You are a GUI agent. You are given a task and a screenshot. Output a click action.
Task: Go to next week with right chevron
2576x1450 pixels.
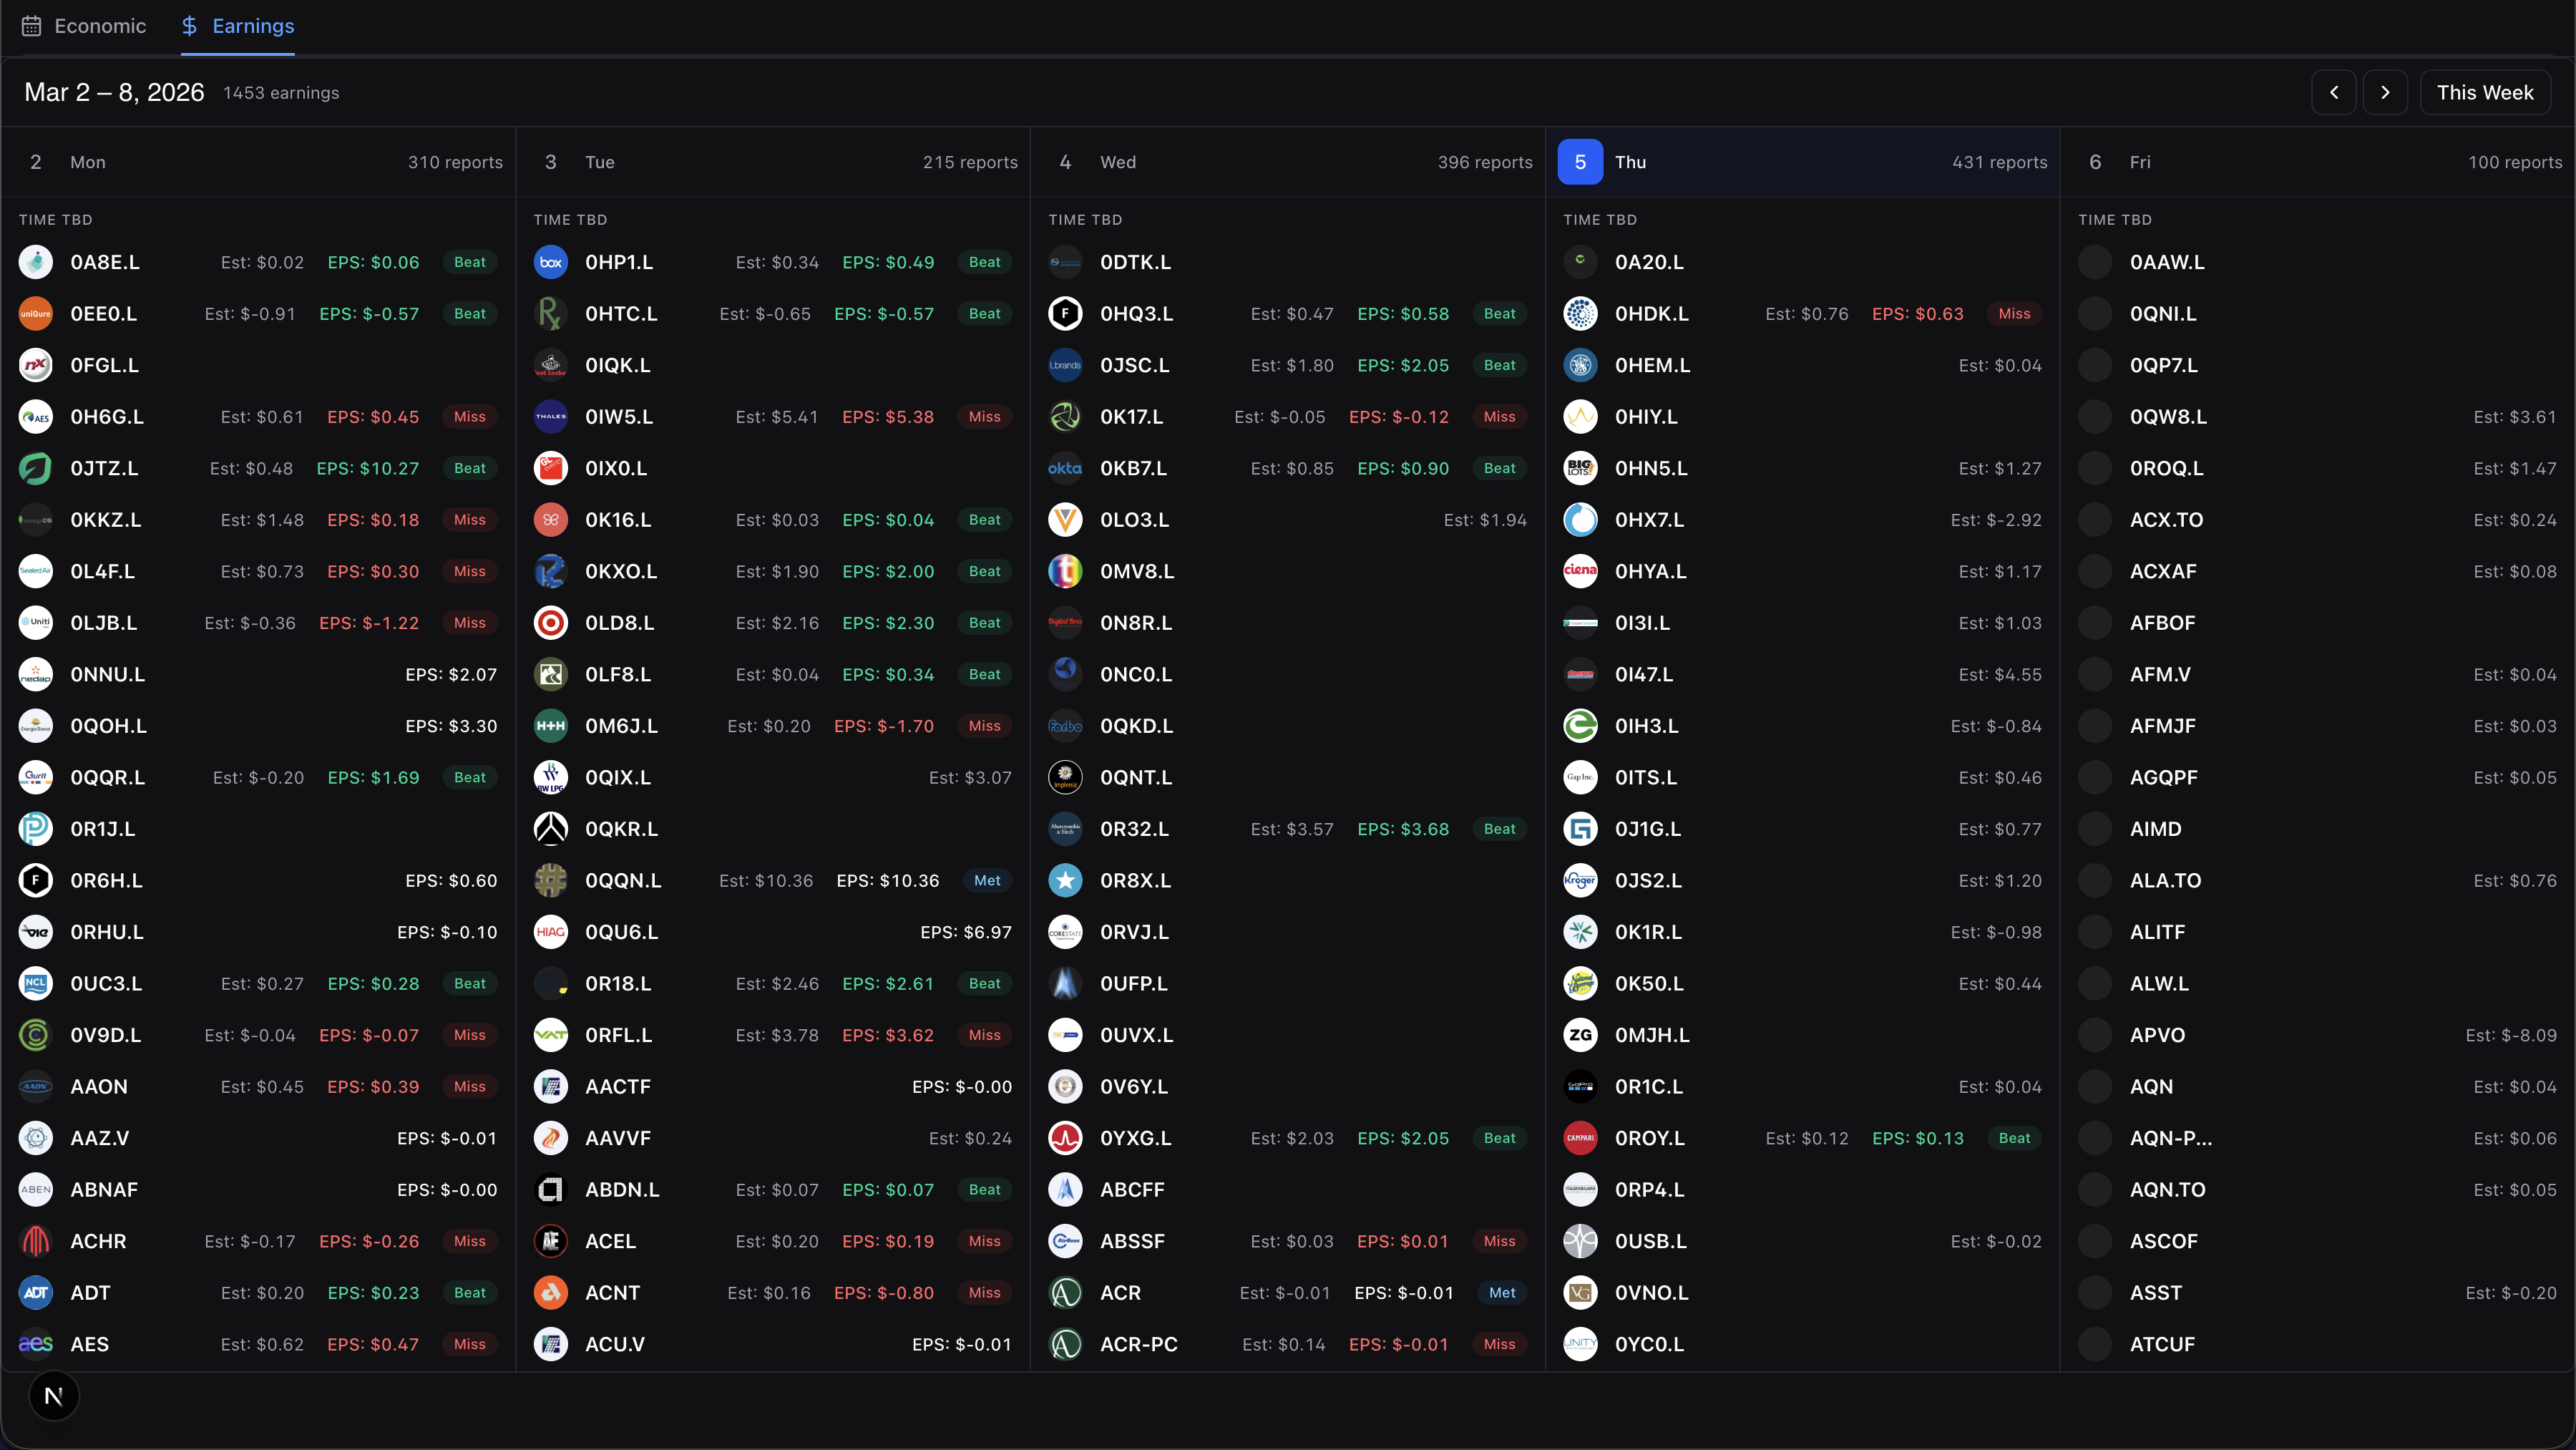(x=2385, y=93)
